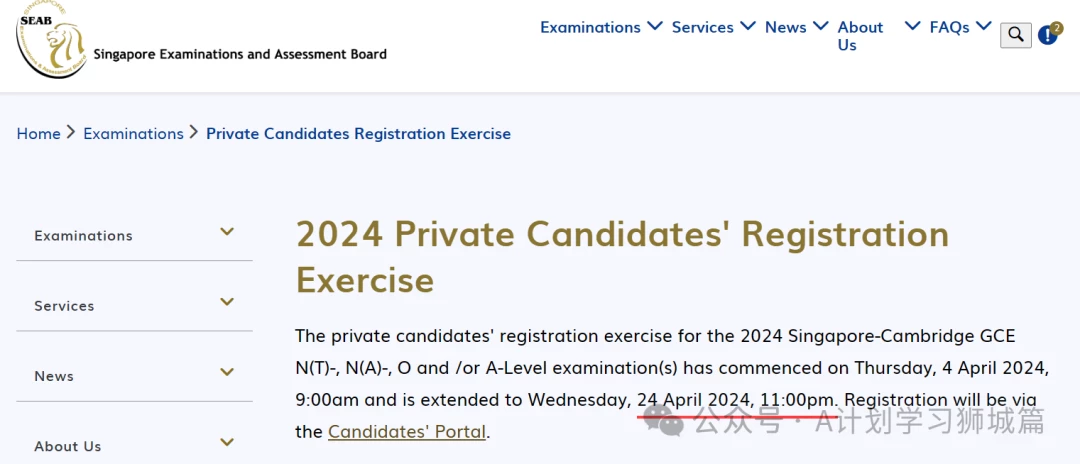Viewport: 1080px width, 464px height.
Task: Expand the Services sidebar chevron
Action: tap(227, 302)
